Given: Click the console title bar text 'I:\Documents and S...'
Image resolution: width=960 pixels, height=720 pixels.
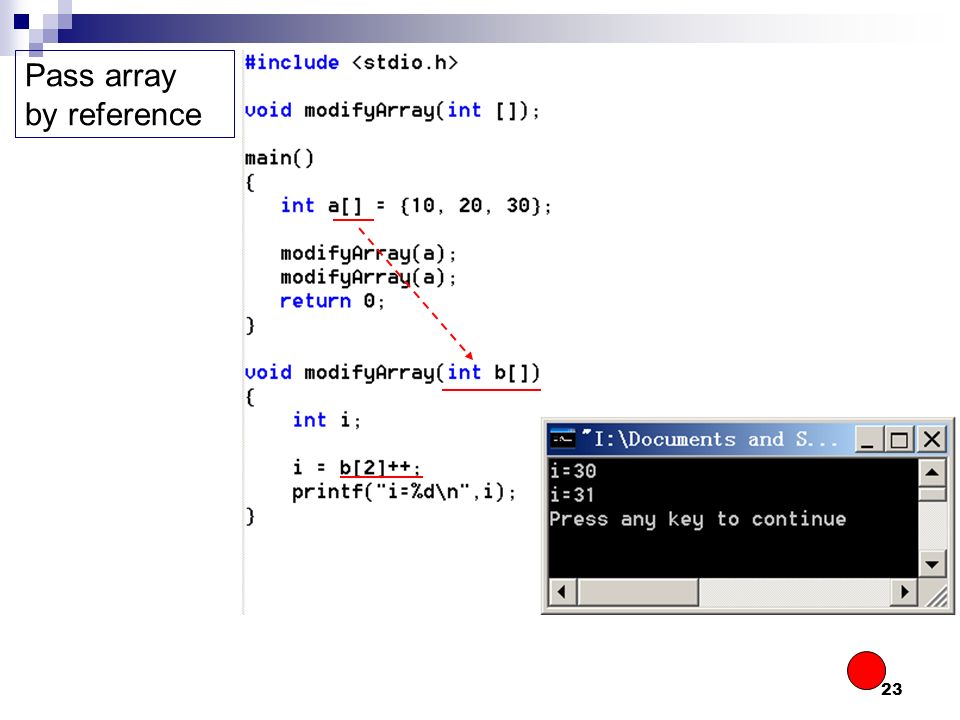Looking at the screenshot, I should click(x=714, y=439).
